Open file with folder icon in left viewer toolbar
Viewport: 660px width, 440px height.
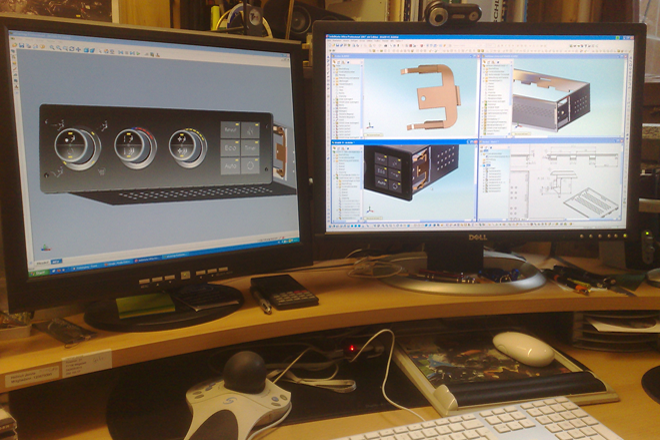tap(14, 45)
